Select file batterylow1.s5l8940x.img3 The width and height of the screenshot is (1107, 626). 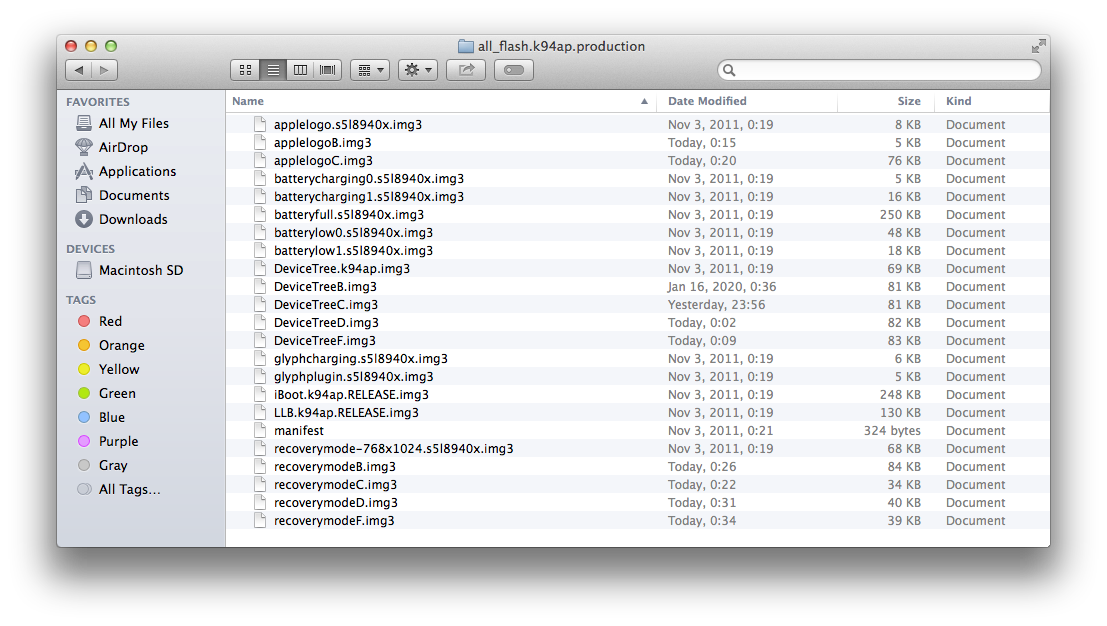pos(638,251)
